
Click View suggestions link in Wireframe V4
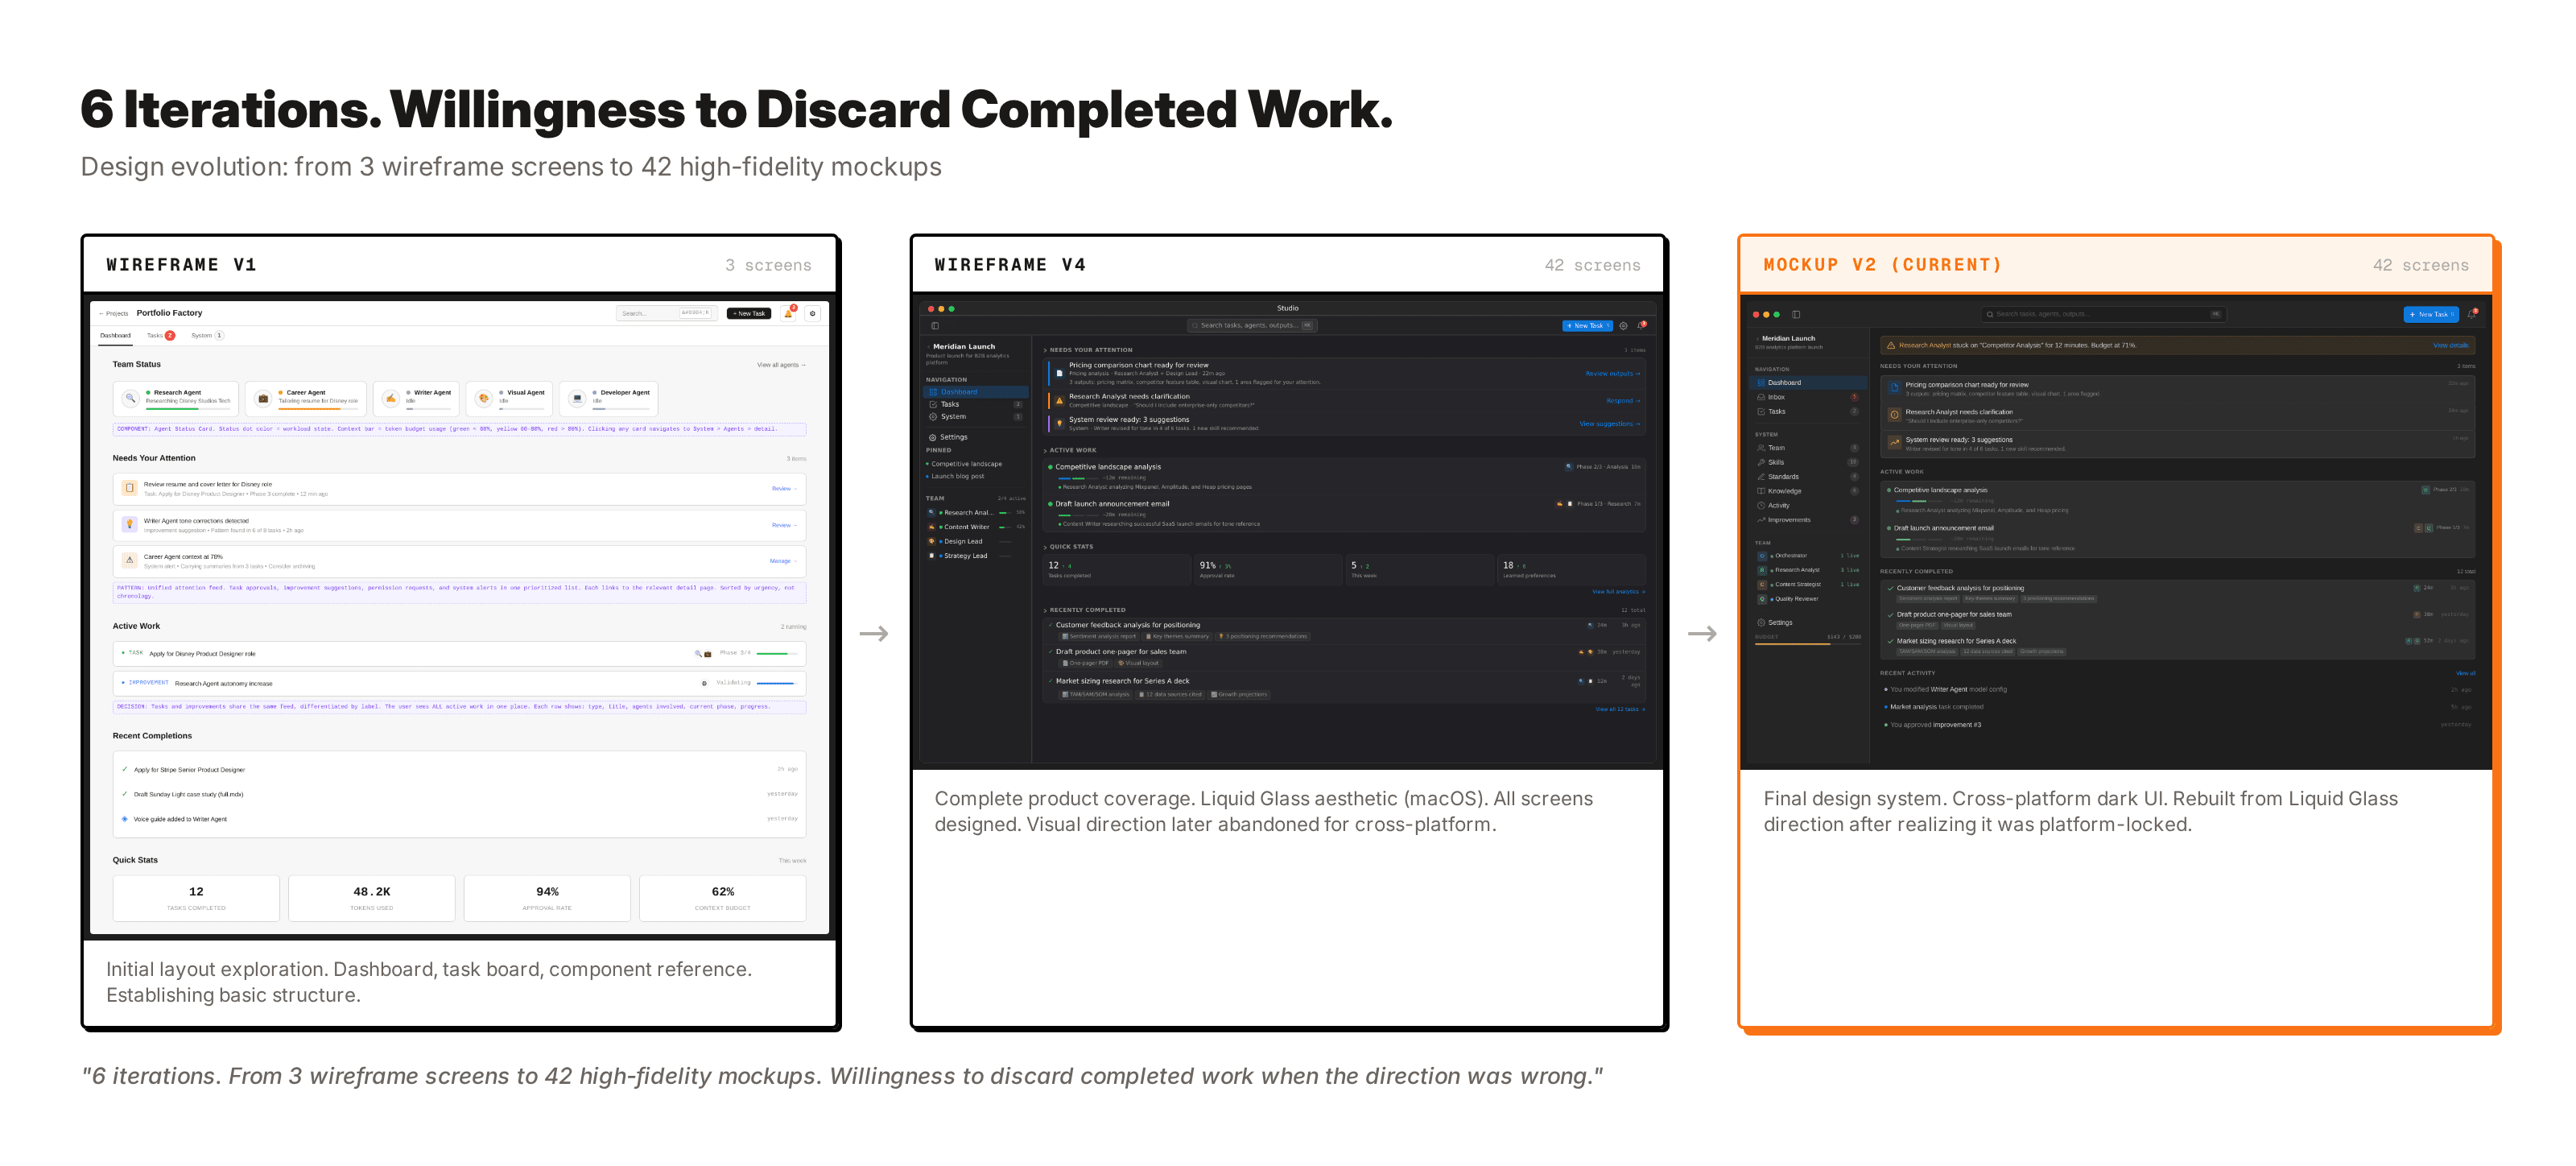1609,424
